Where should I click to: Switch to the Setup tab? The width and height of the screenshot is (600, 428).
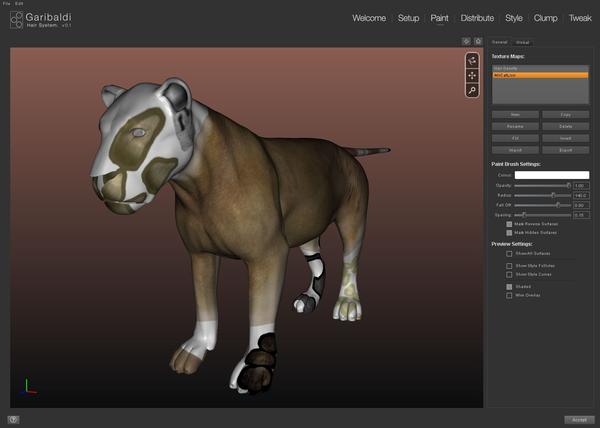tap(408, 18)
